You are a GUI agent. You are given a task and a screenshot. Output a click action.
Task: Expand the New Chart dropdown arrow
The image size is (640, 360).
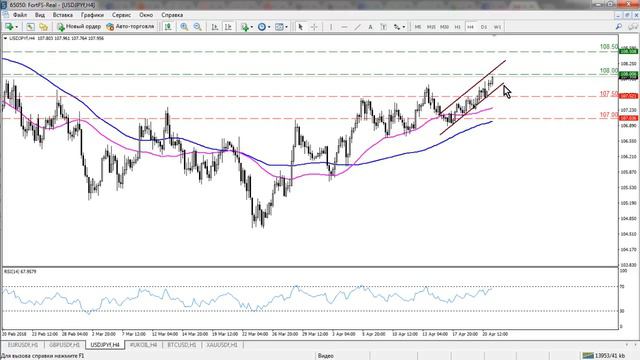[x=16, y=27]
